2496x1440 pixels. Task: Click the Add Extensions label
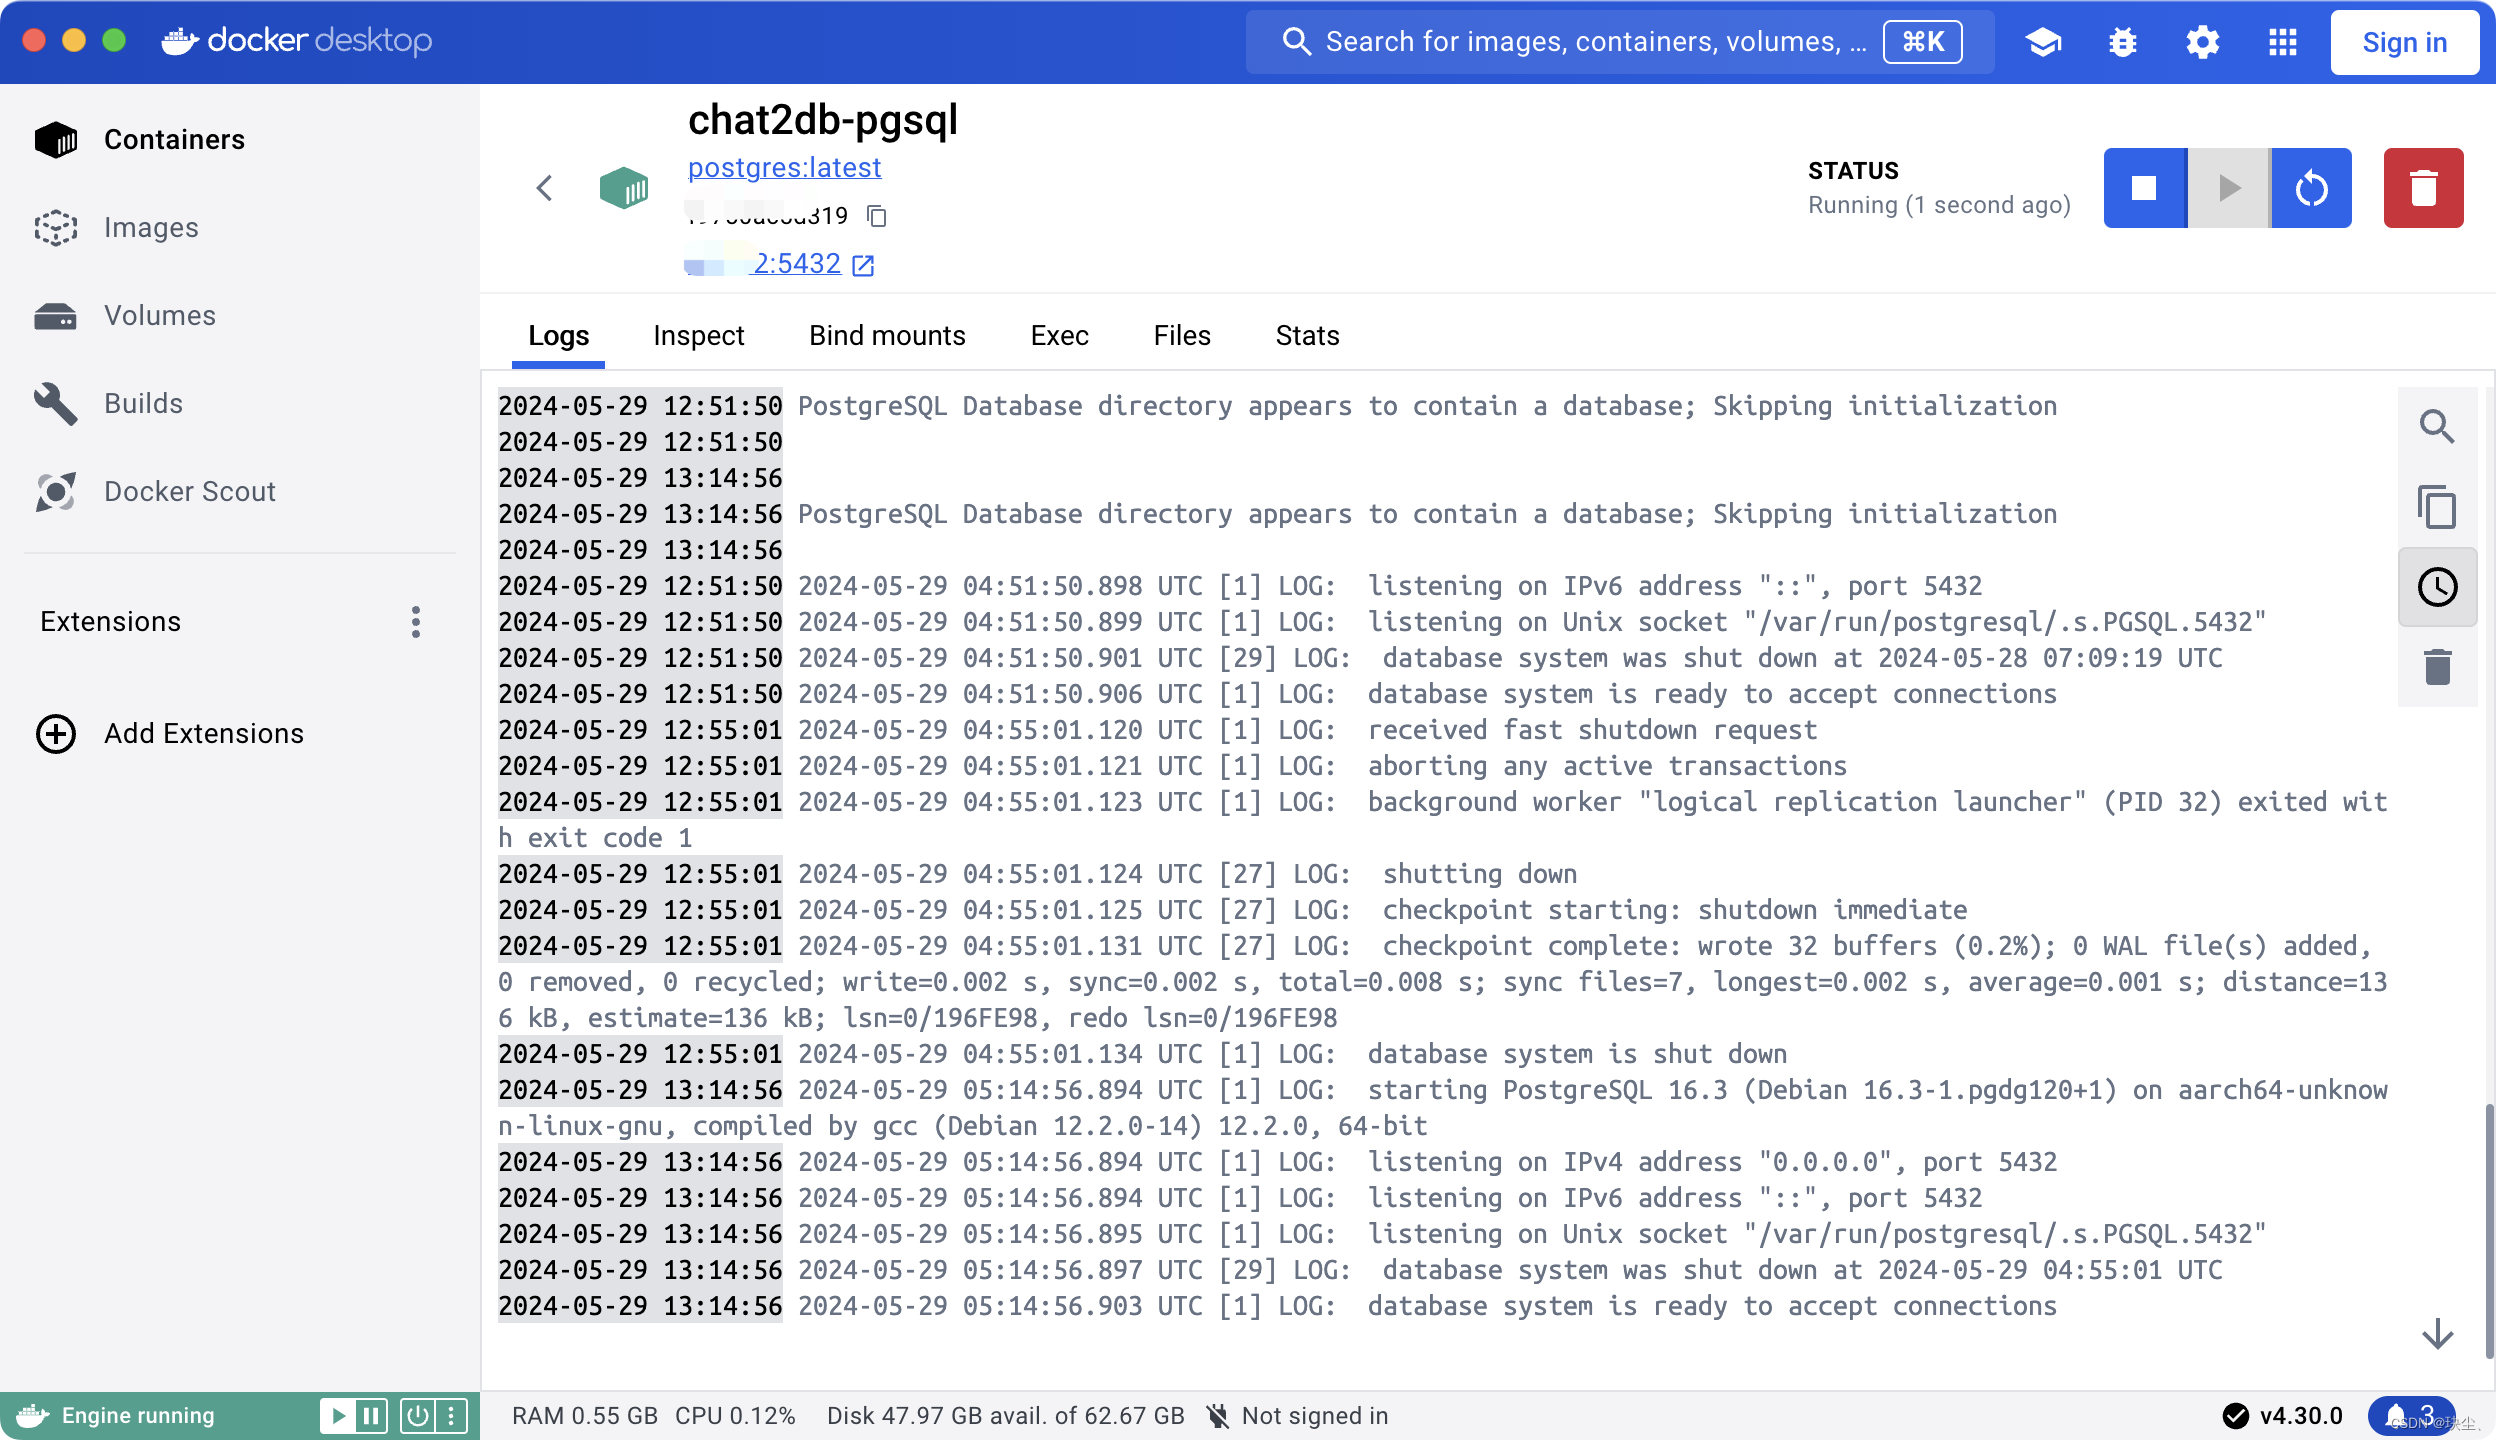click(x=204, y=734)
